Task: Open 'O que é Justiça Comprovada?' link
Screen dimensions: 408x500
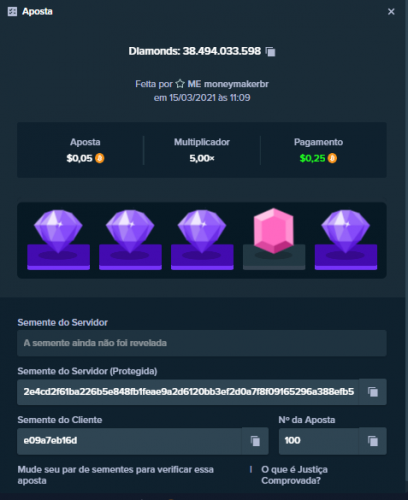Action: pyautogui.click(x=294, y=475)
